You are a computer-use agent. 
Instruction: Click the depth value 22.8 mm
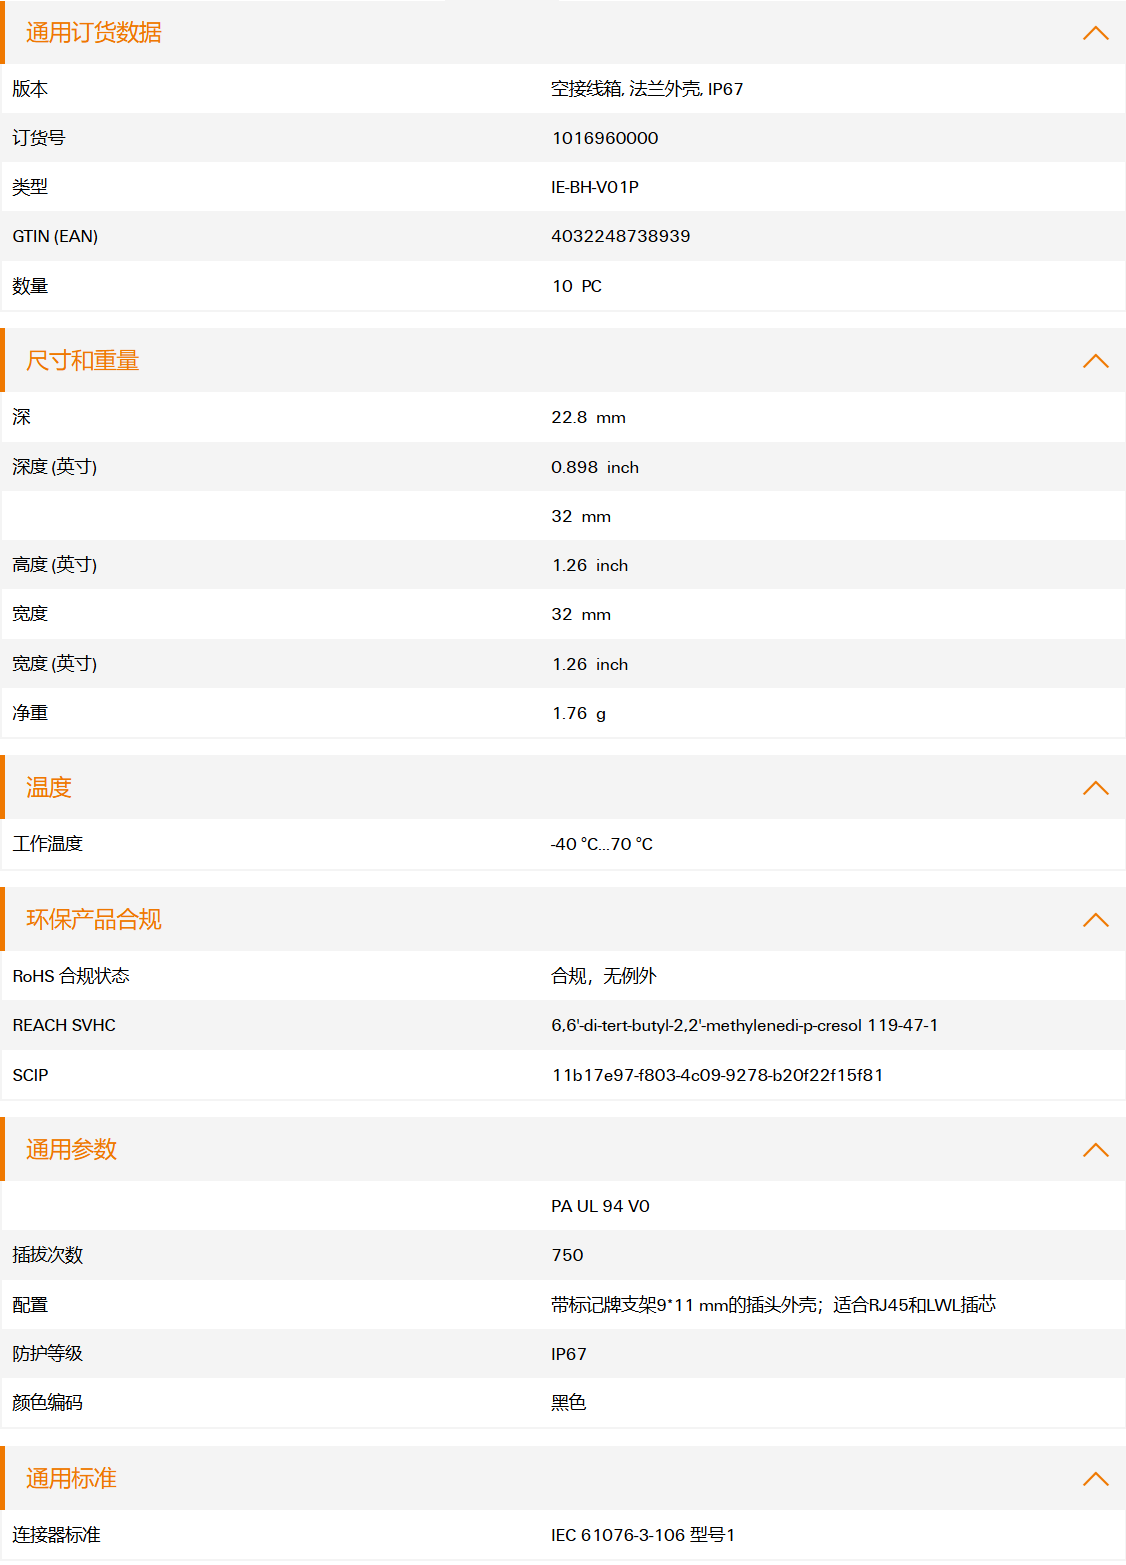[x=589, y=418]
